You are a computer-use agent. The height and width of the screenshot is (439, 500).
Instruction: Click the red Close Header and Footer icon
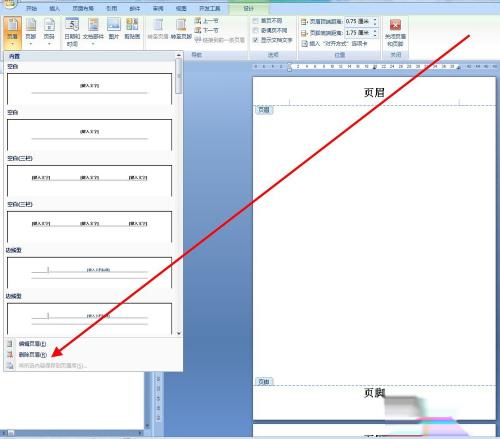395,32
